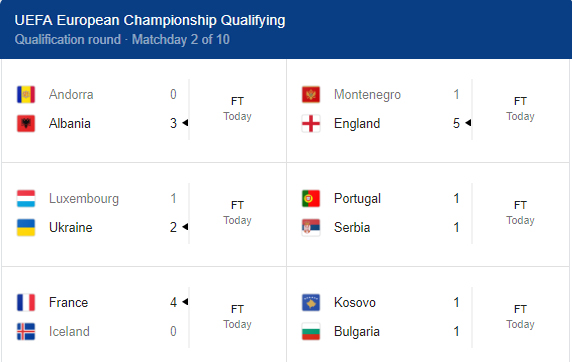Viewport: 572px width, 362px height.
Task: Click the Andorra flag icon
Action: (26, 95)
